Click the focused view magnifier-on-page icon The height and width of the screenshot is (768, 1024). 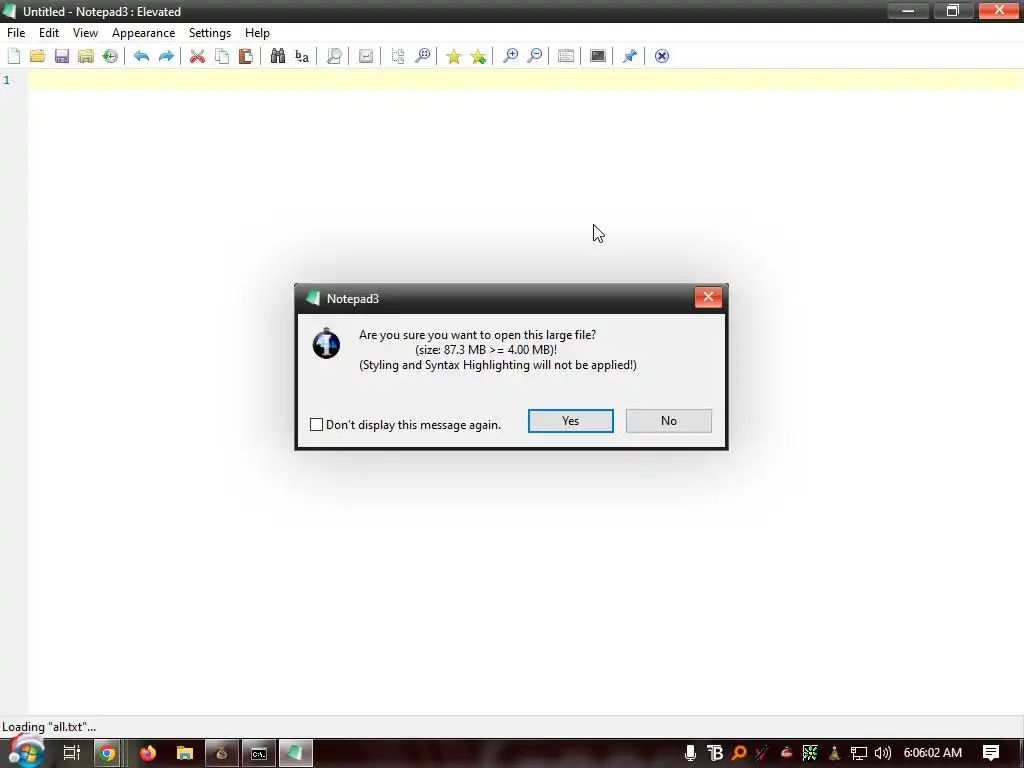334,56
